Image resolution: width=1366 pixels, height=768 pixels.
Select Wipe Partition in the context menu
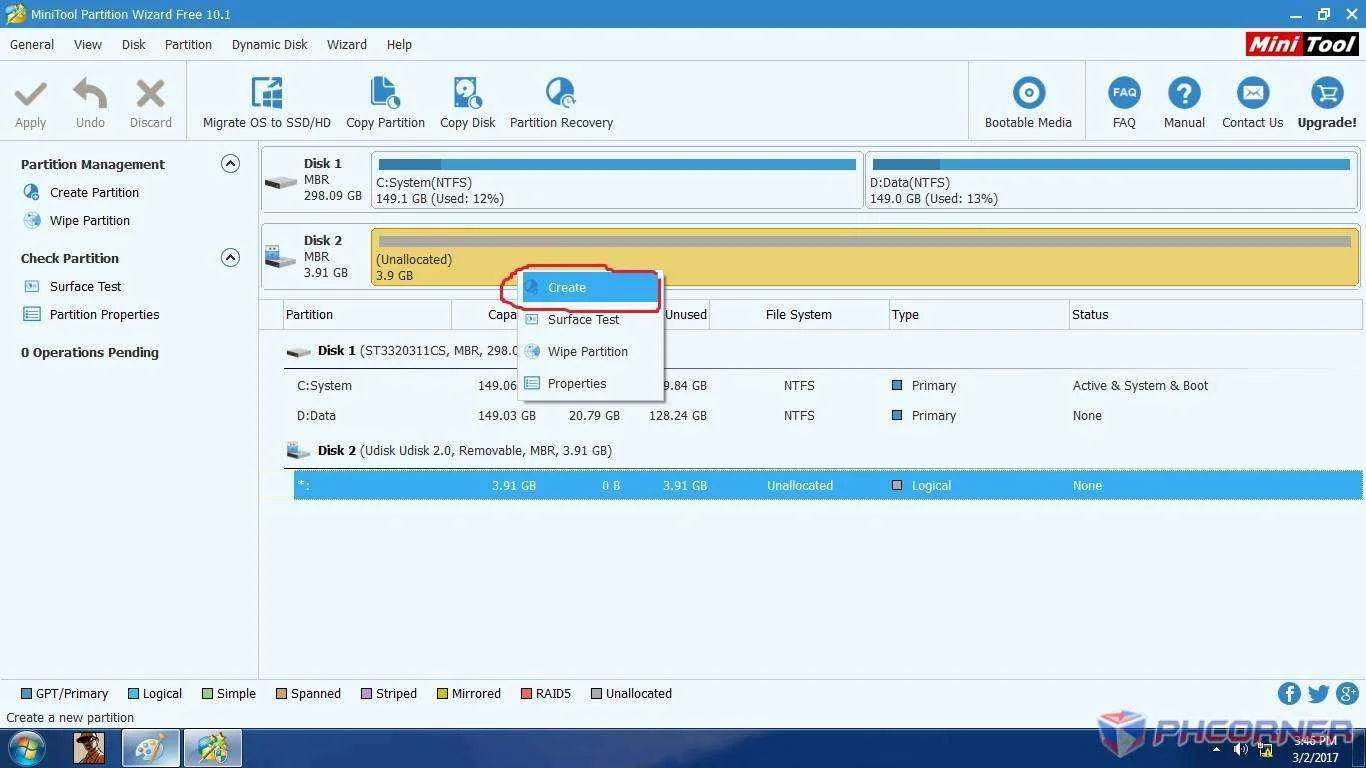point(589,351)
